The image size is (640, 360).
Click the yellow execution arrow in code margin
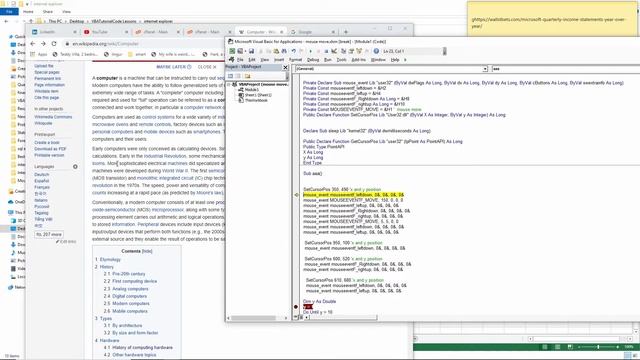point(296,195)
